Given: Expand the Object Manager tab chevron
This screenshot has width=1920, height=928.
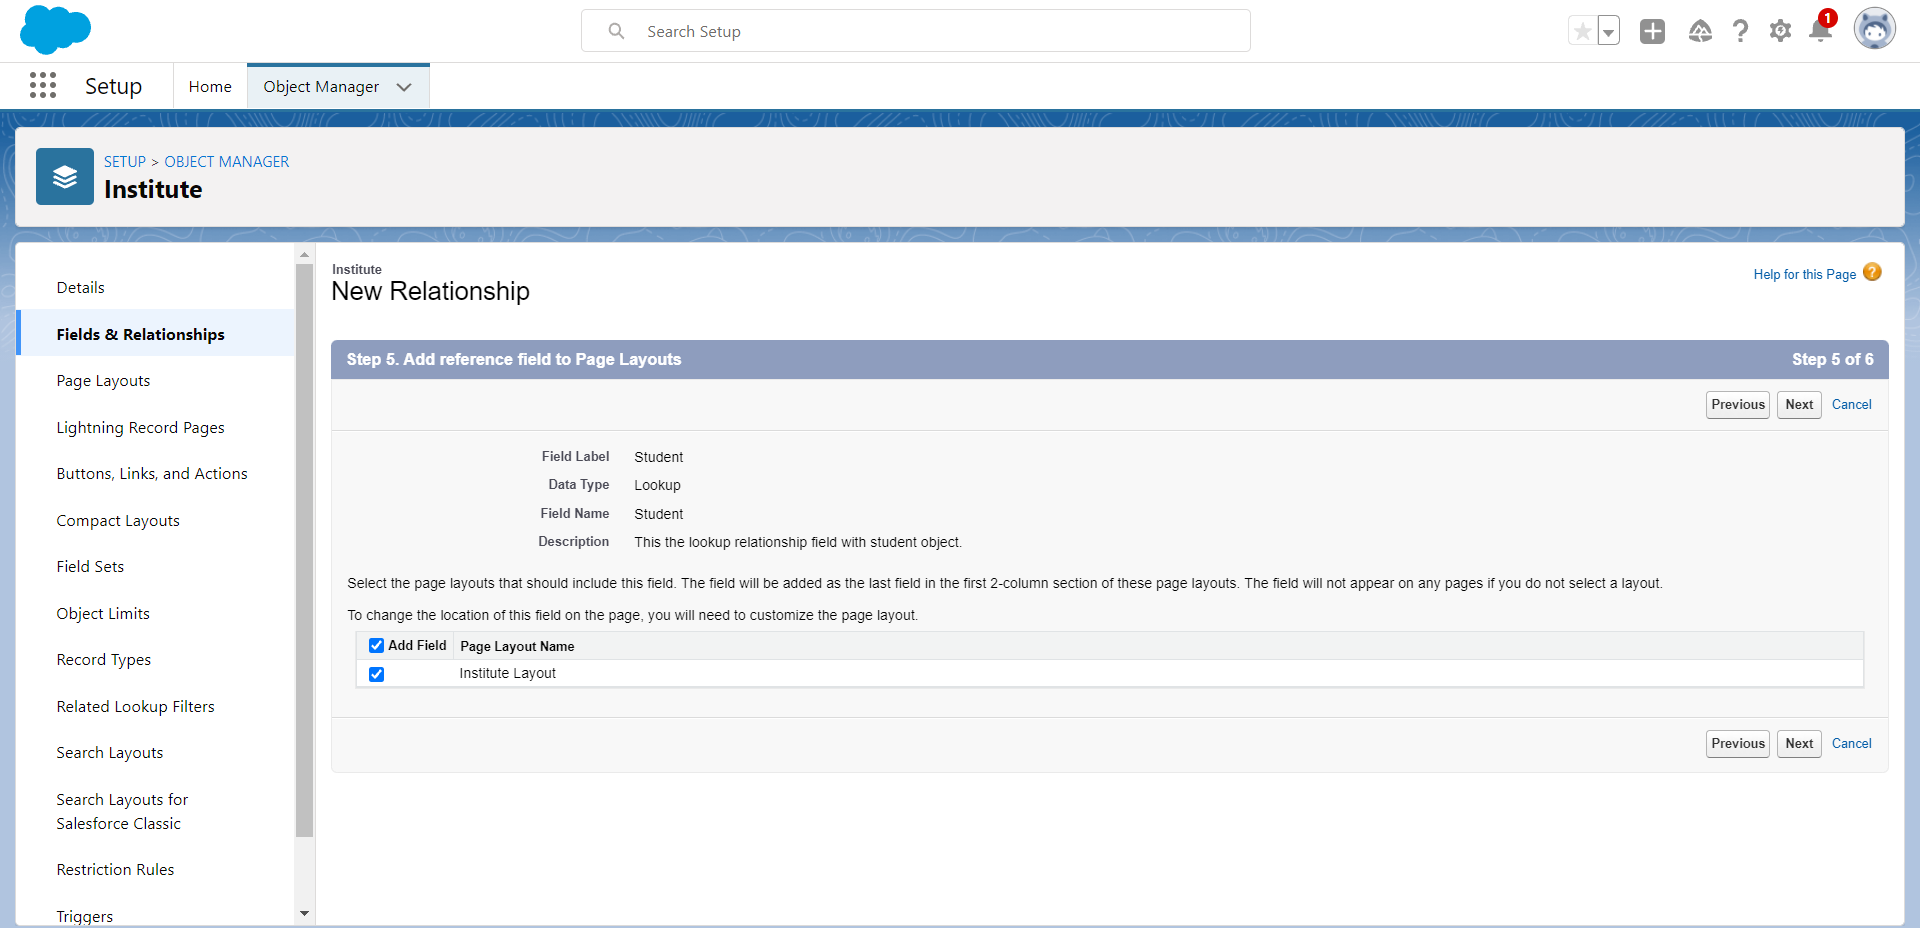Looking at the screenshot, I should [404, 87].
